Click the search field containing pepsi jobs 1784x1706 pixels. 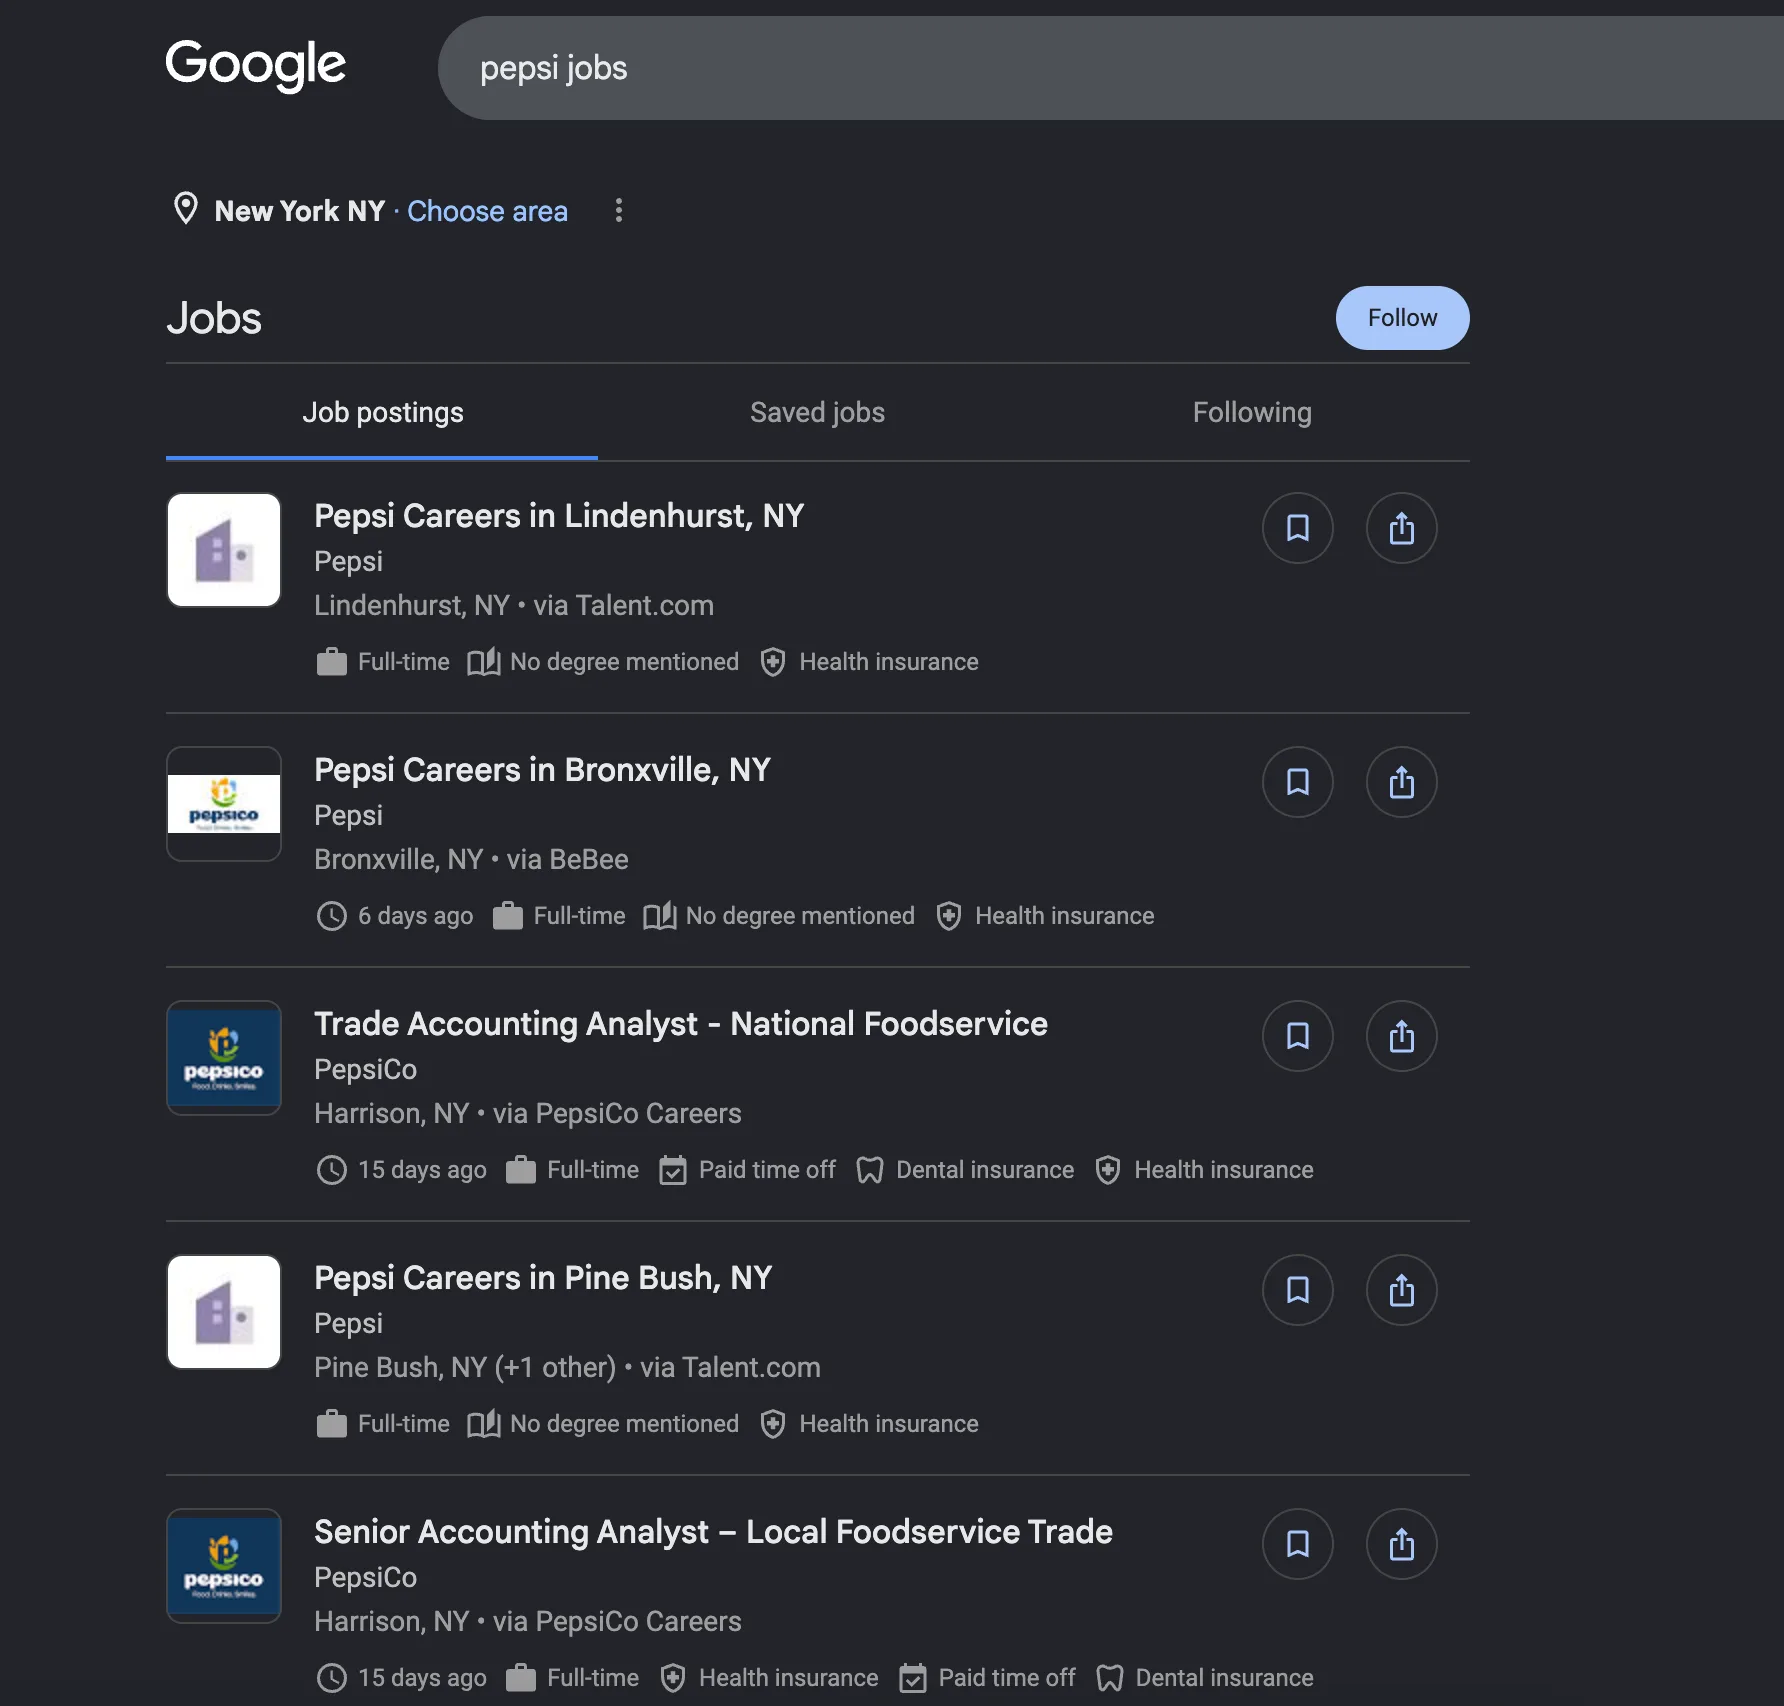(1110, 68)
